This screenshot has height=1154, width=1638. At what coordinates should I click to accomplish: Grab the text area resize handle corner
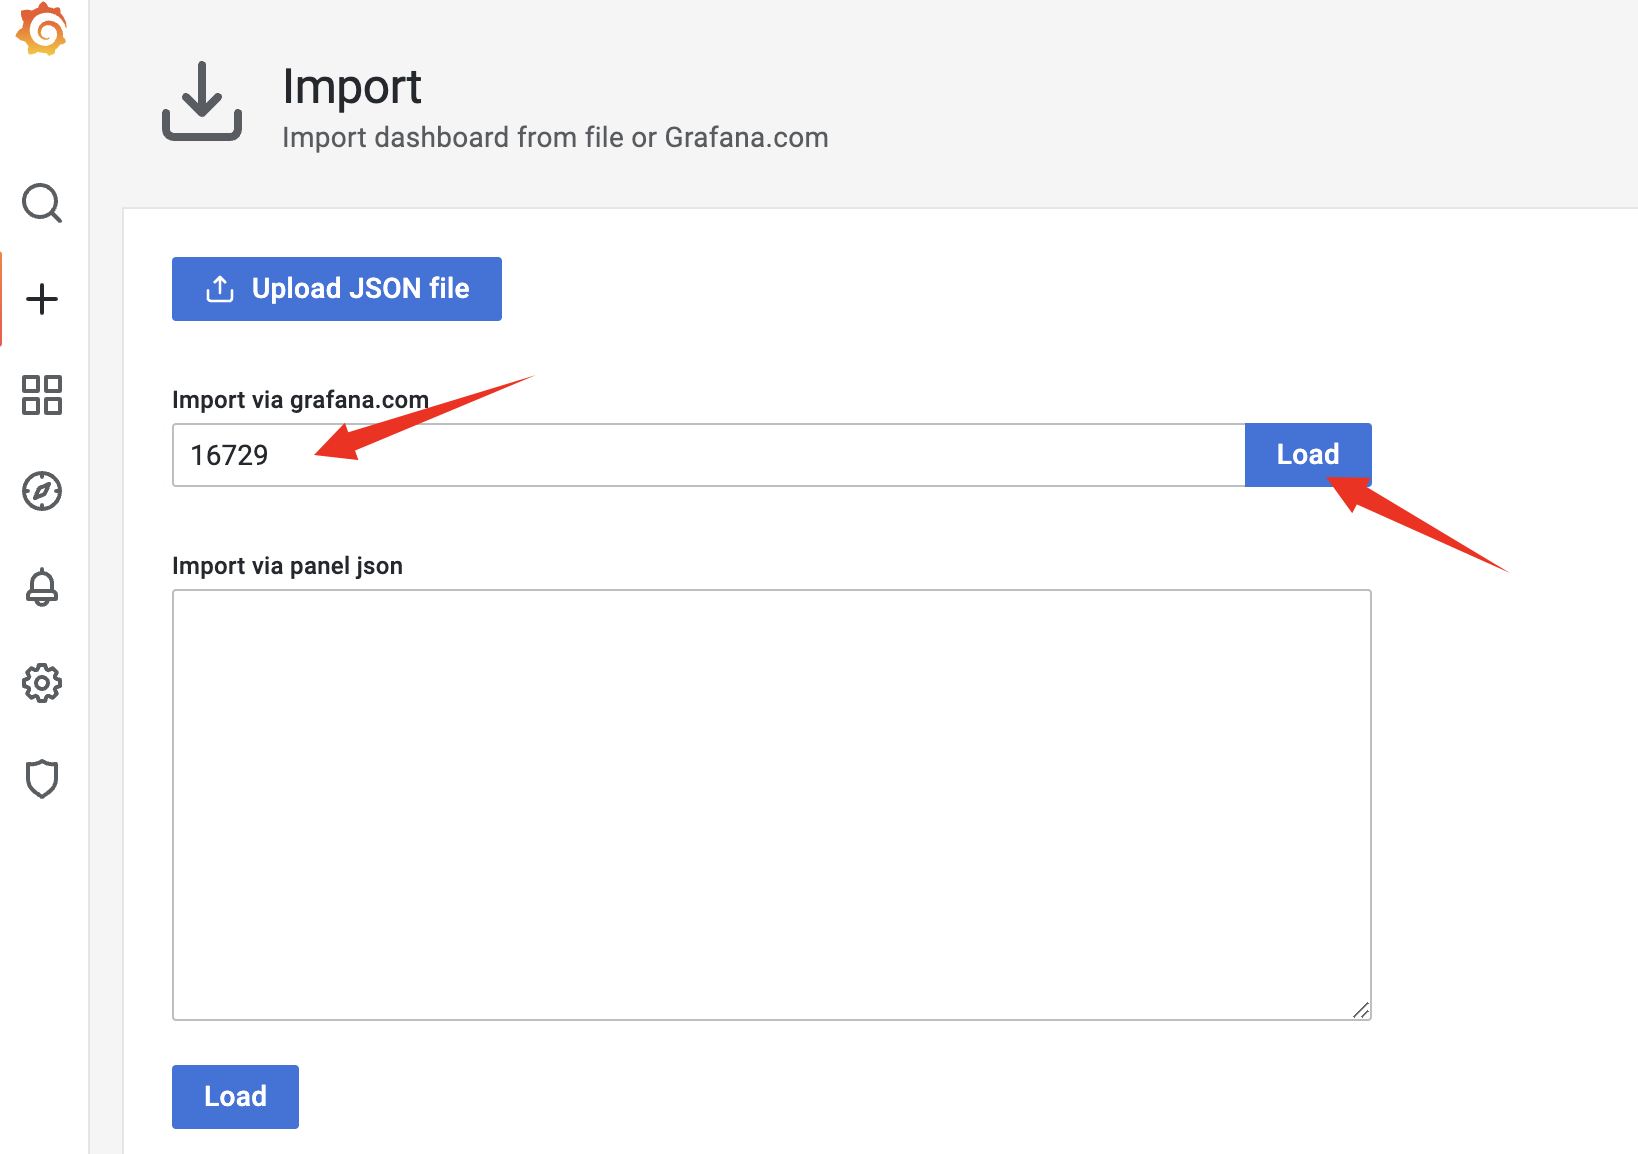click(1361, 1010)
